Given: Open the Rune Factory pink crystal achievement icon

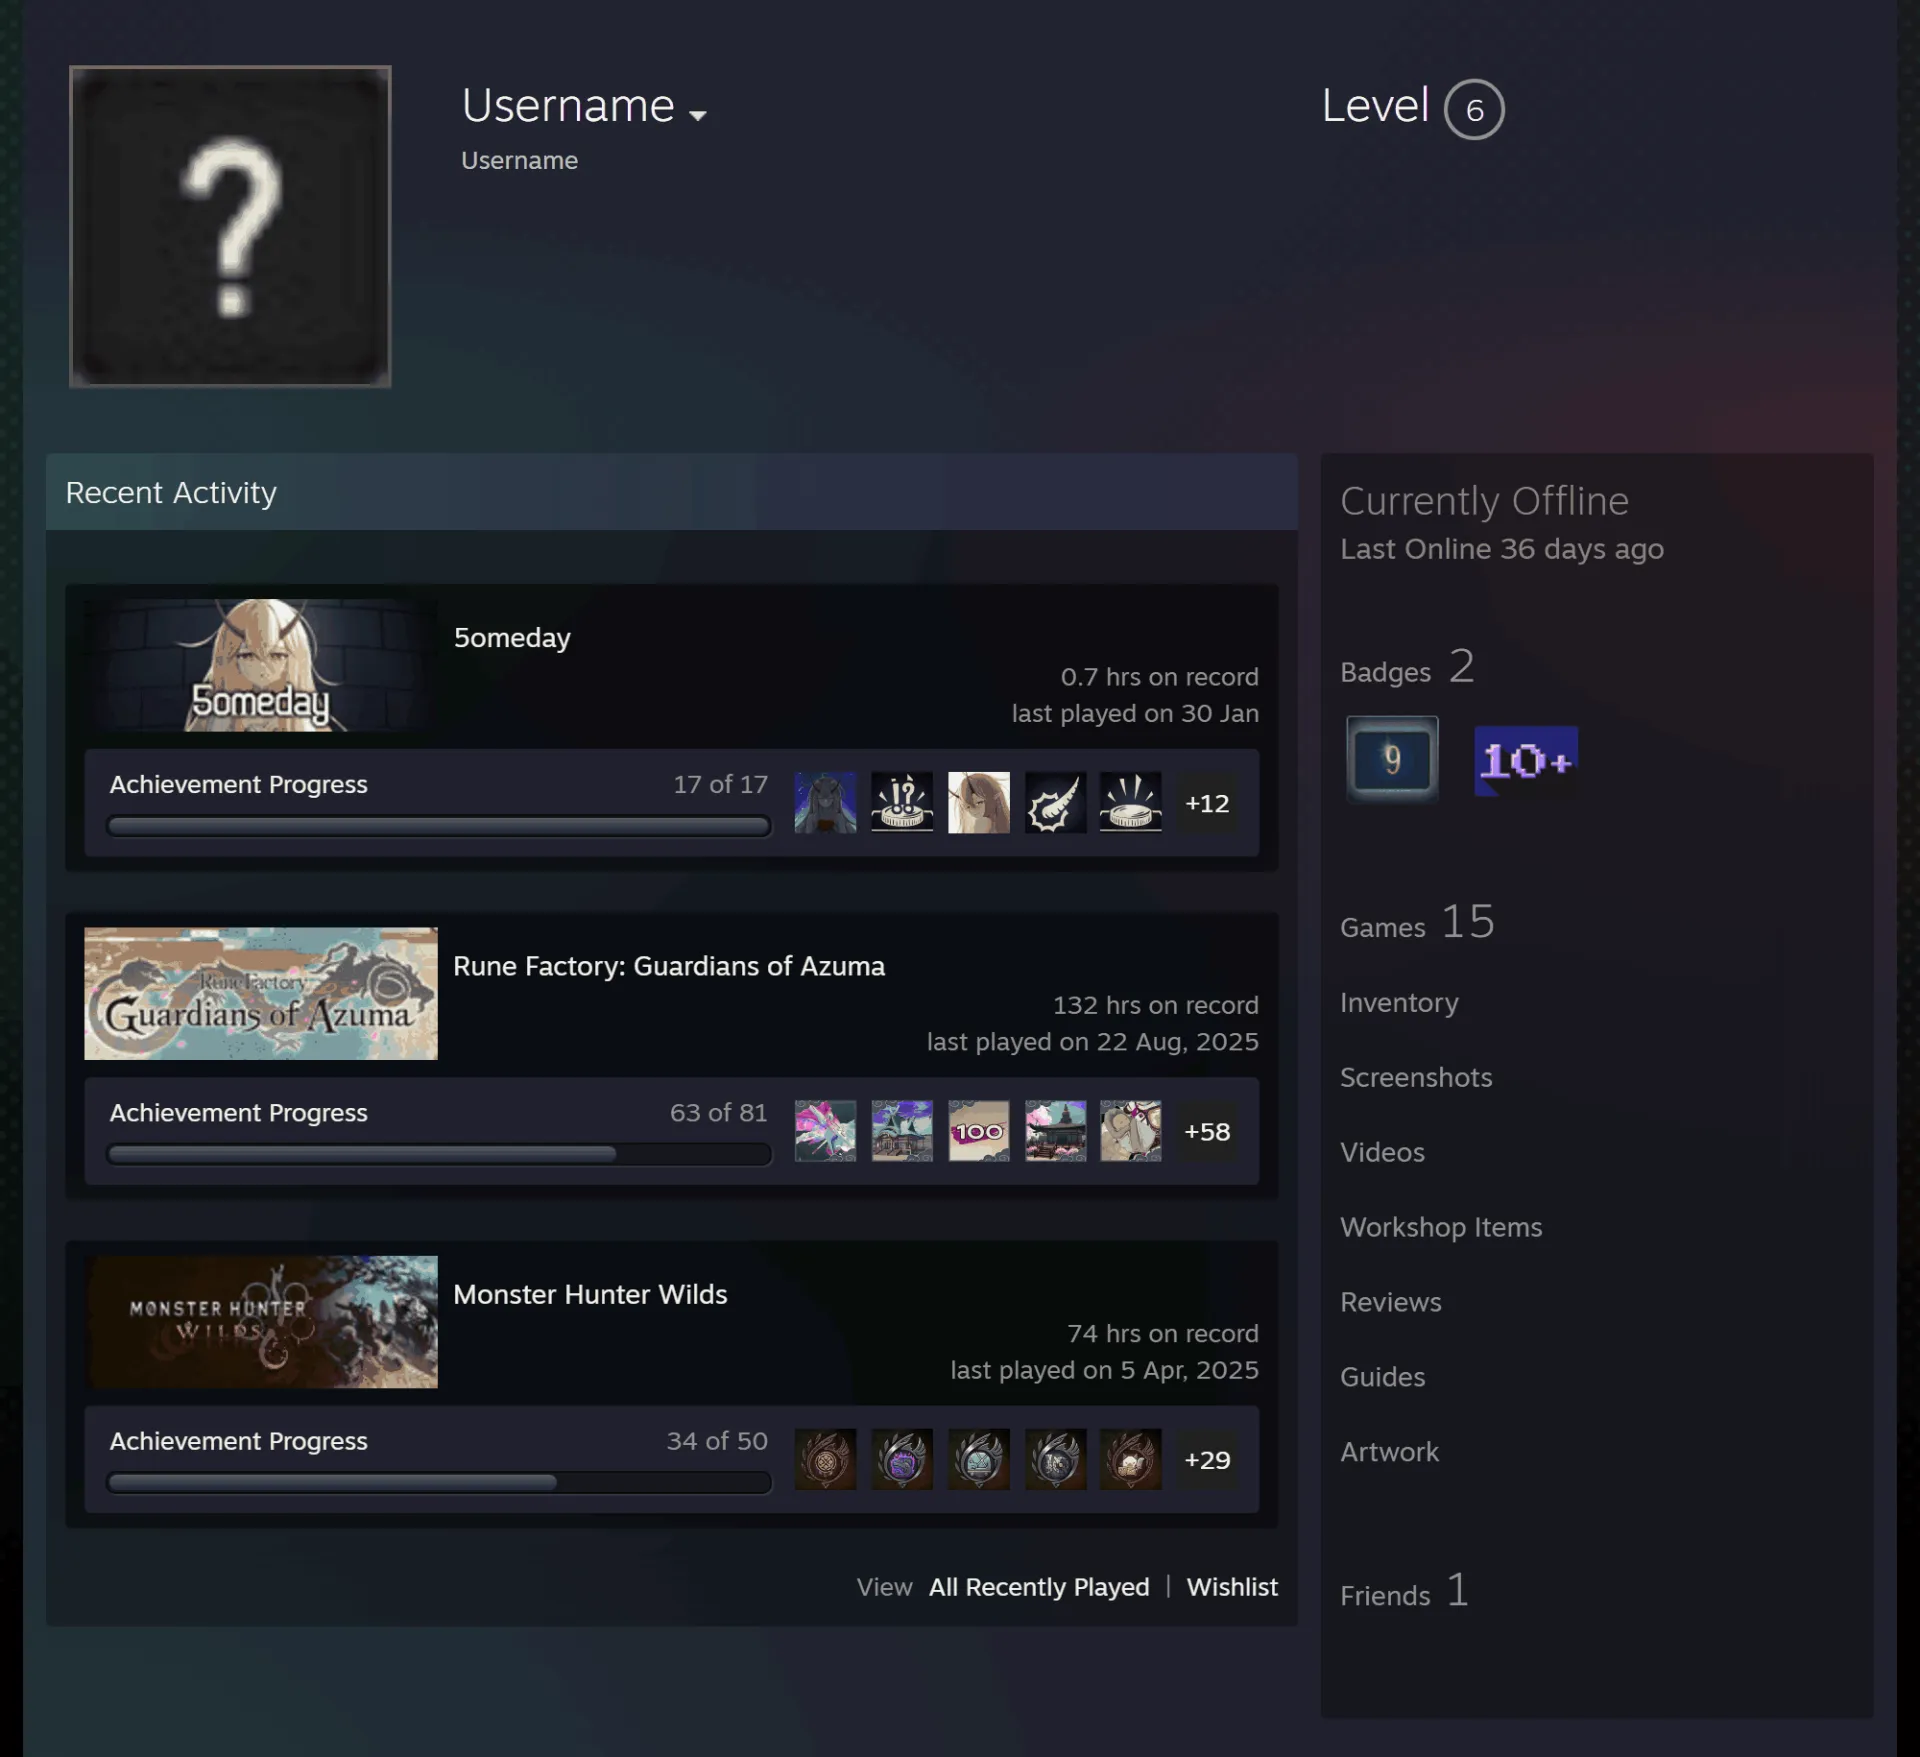Looking at the screenshot, I should click(825, 1131).
